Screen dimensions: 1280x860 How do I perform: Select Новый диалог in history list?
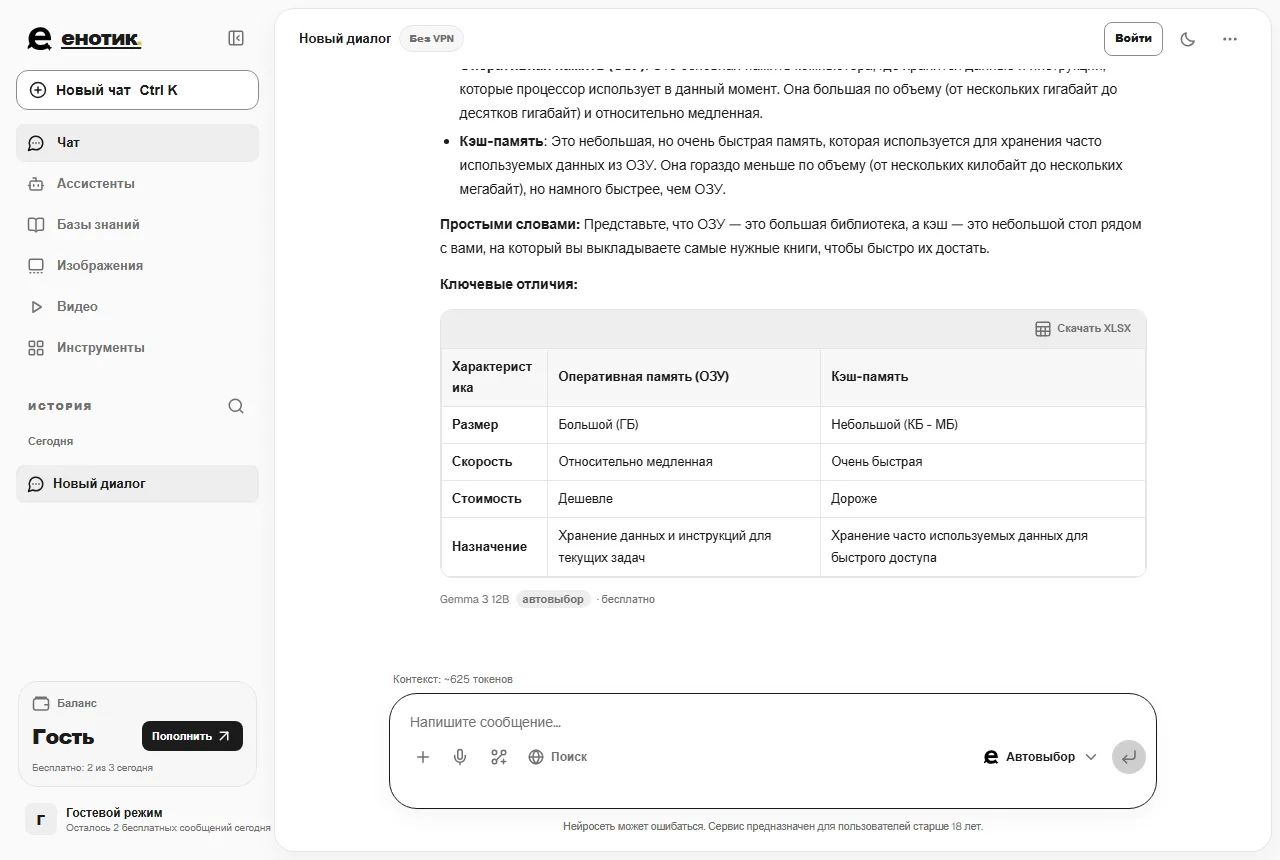pyautogui.click(x=137, y=484)
